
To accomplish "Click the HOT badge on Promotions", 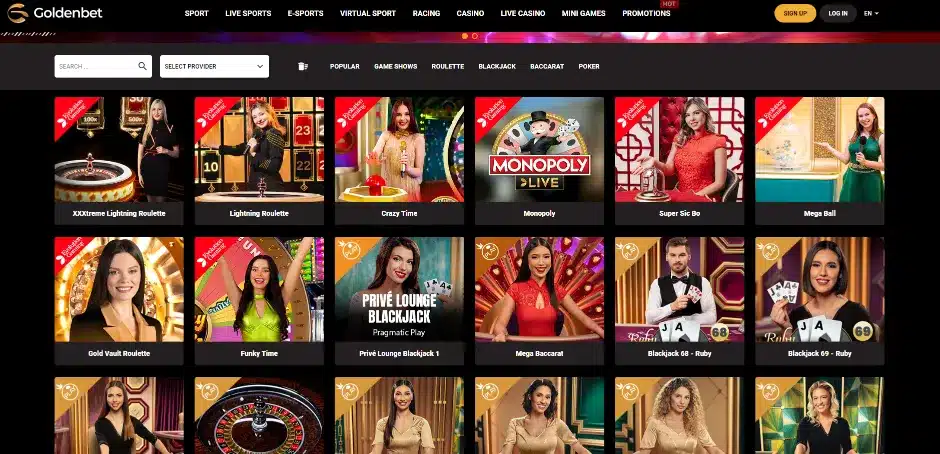I will 669,4.
